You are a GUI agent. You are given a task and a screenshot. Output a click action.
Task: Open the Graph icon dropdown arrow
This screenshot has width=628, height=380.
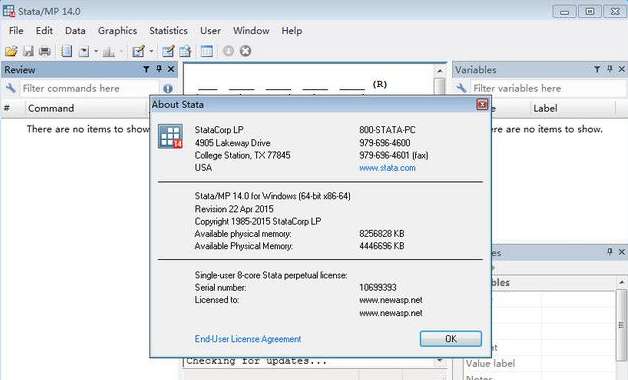click(121, 51)
